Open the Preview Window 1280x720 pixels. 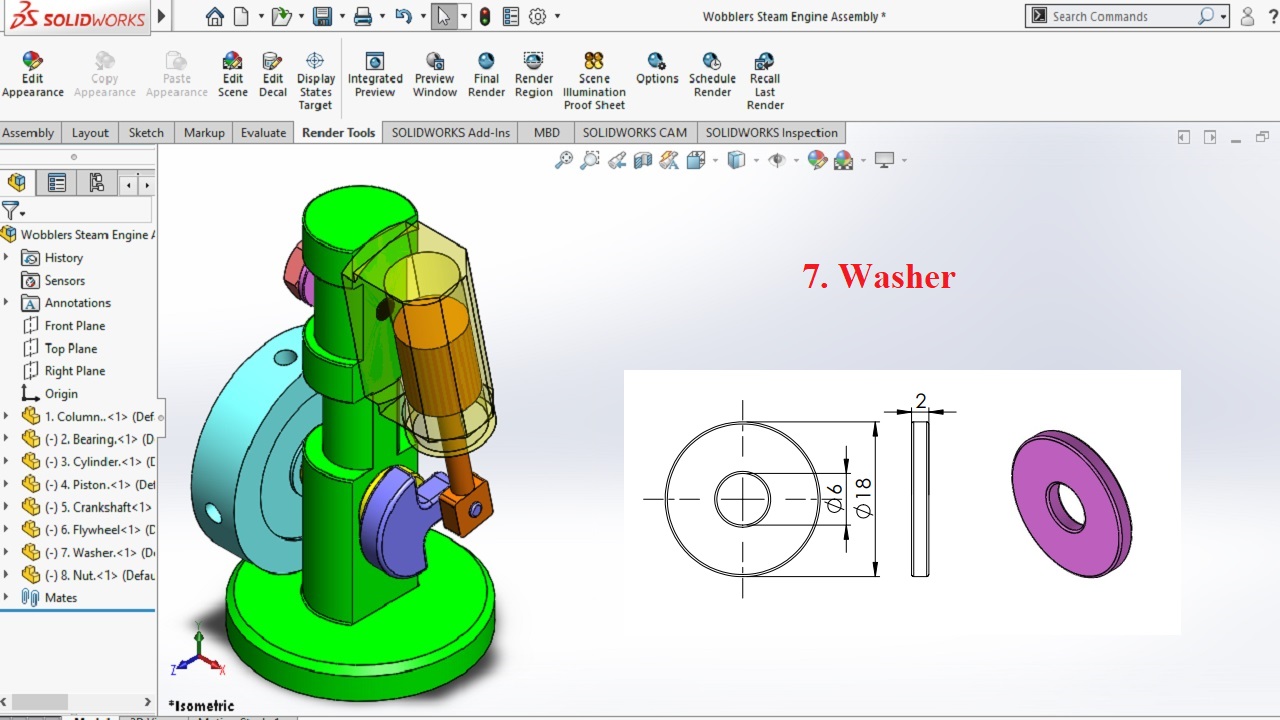click(435, 76)
